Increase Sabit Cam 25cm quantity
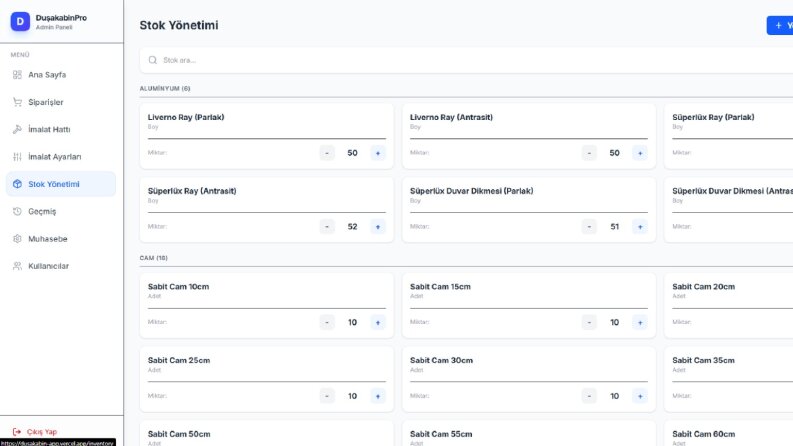This screenshot has height=446, width=793. tap(378, 396)
